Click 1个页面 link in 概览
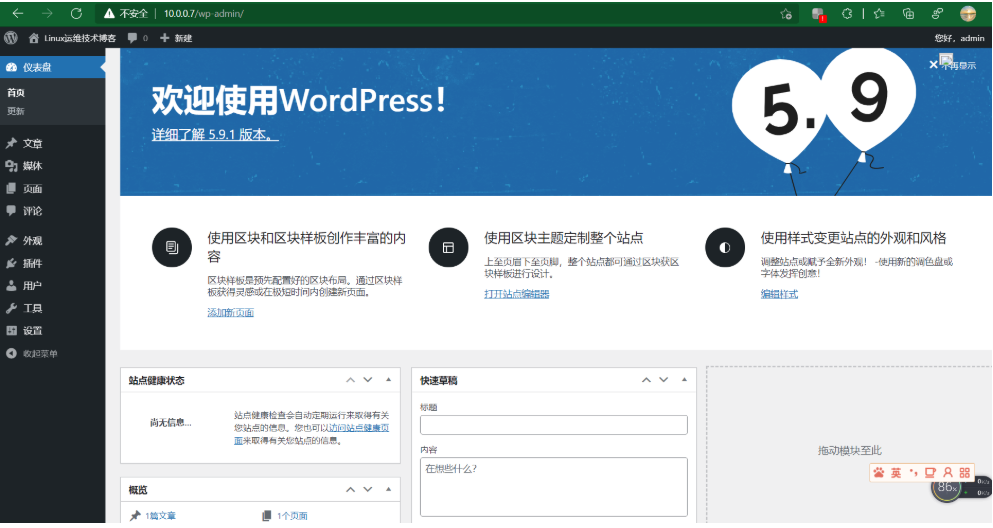The width and height of the screenshot is (993, 528). 292,516
